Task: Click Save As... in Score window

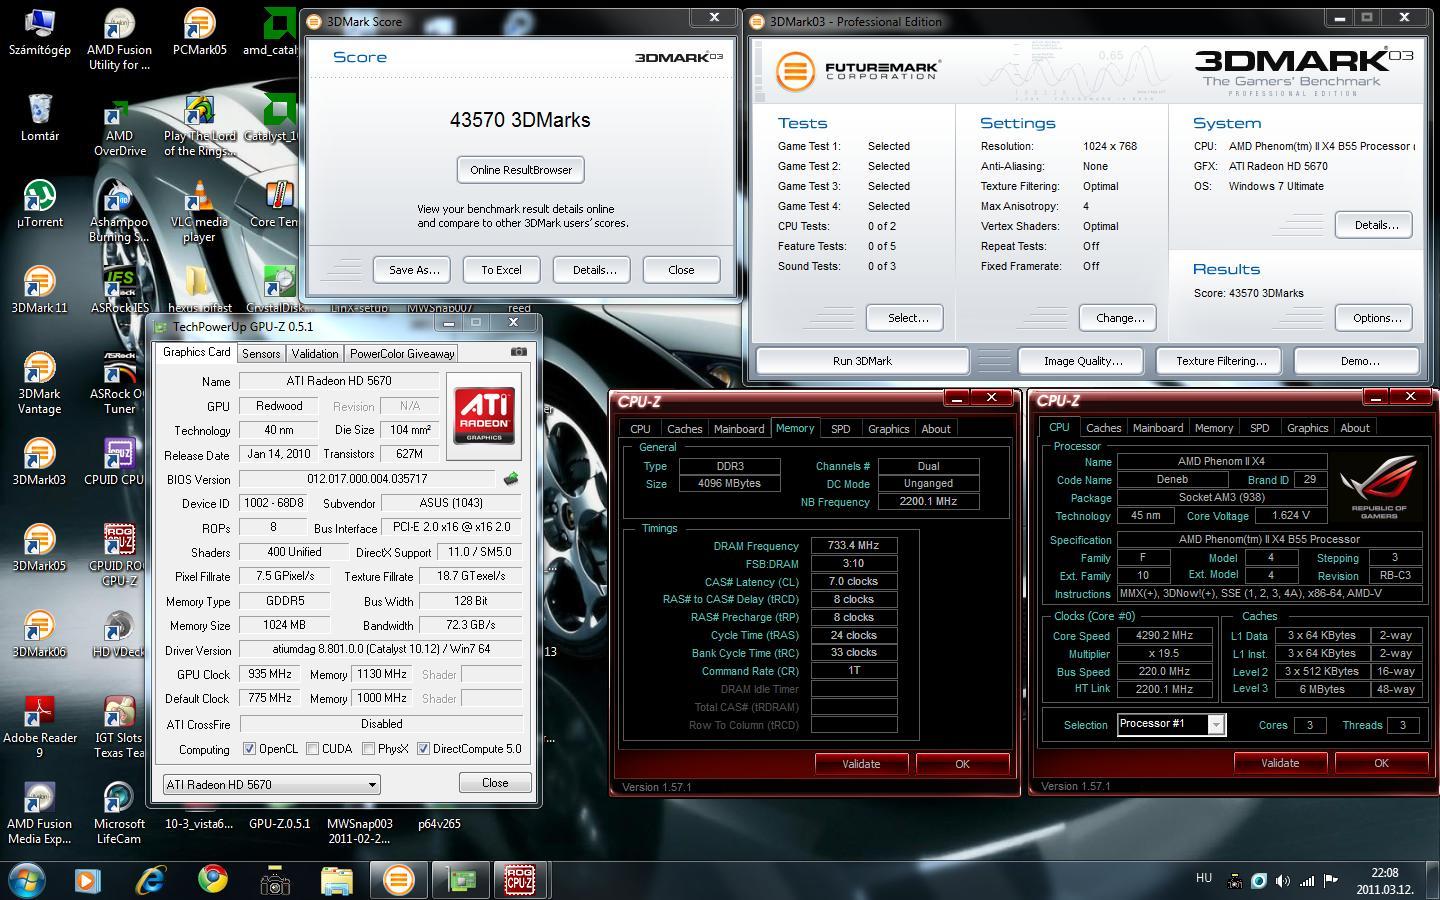Action: [413, 270]
